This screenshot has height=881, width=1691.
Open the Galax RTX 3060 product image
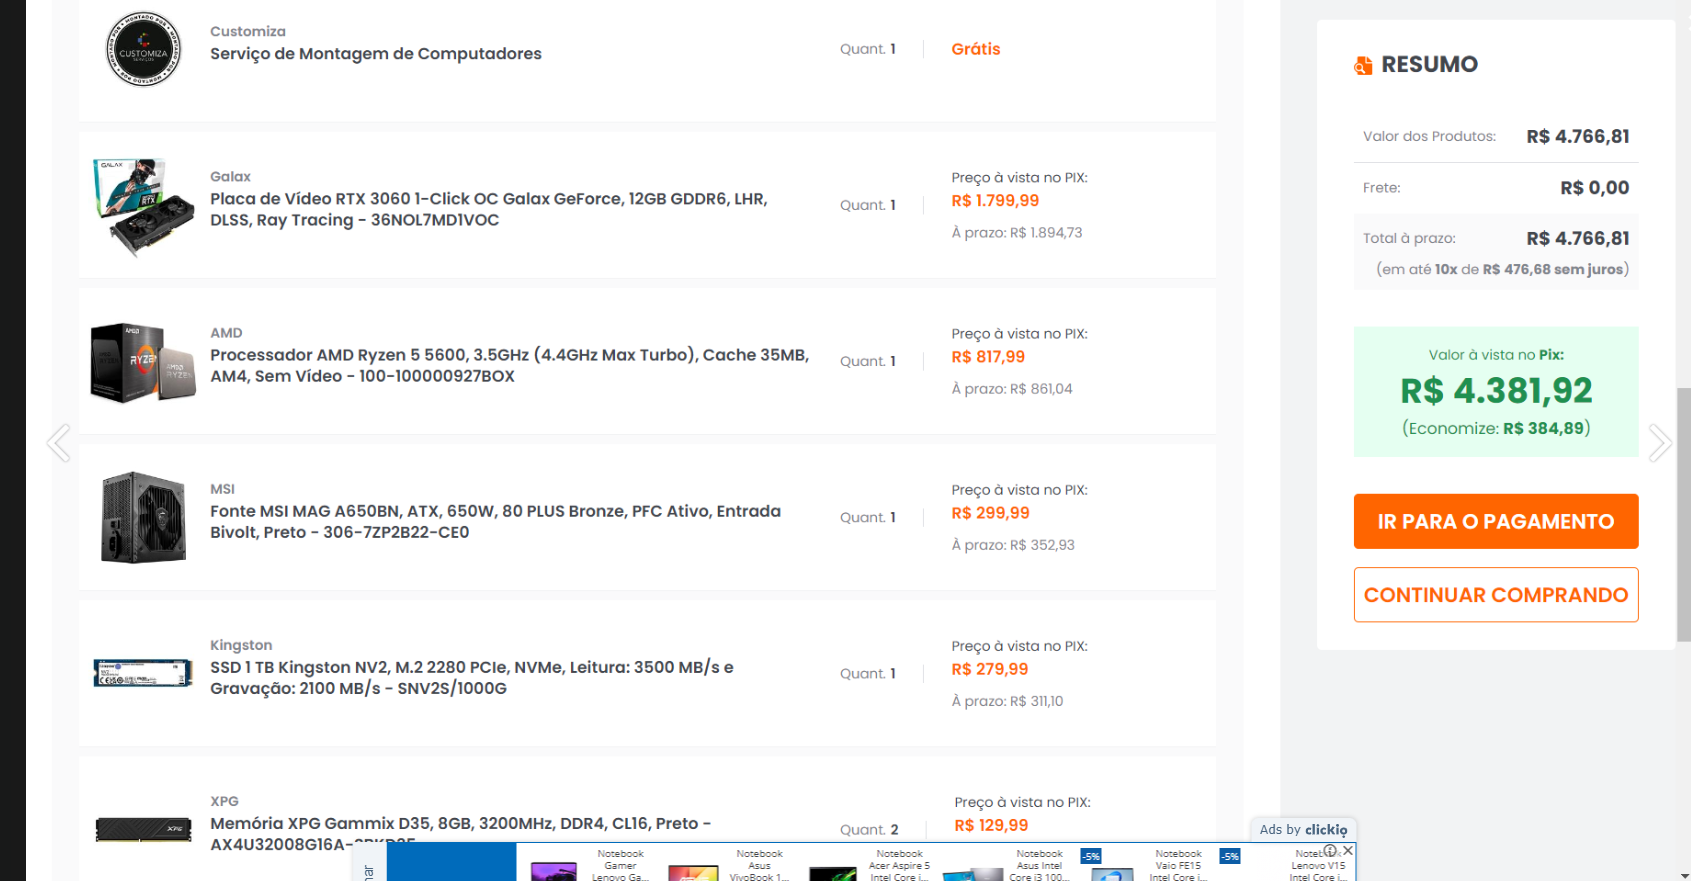point(144,207)
